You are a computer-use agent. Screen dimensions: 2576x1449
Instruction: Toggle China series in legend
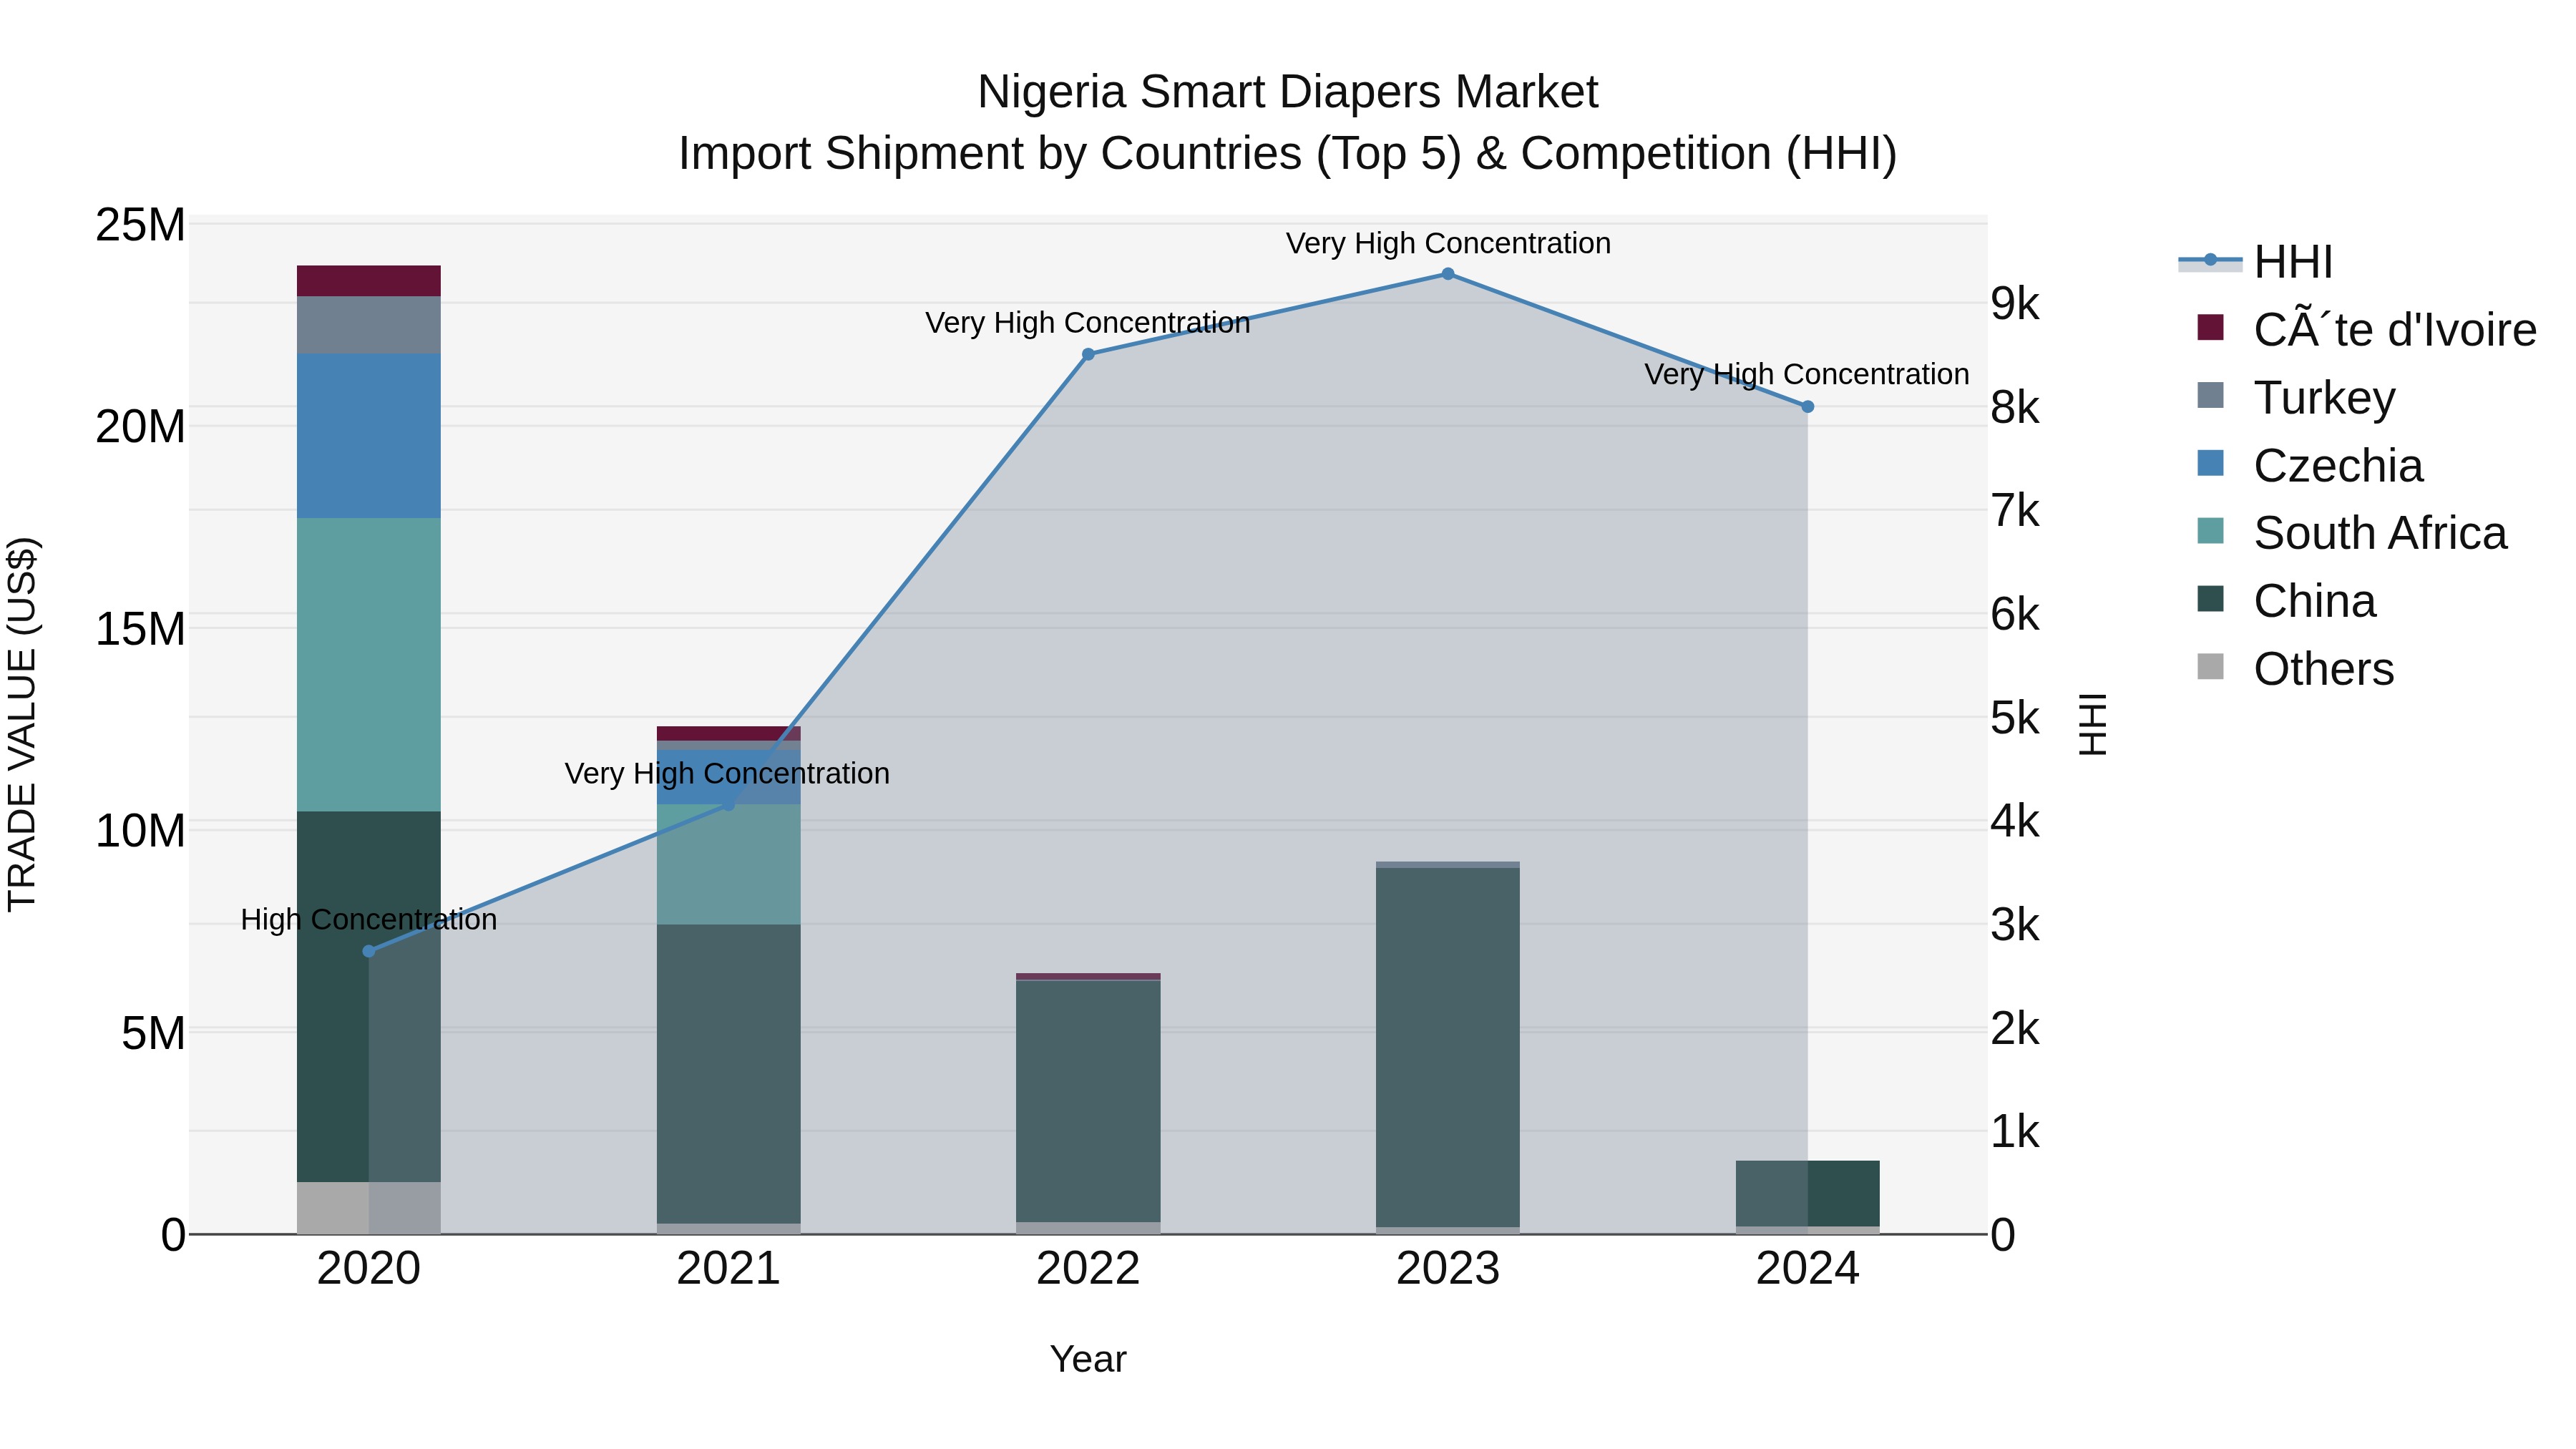click(x=2286, y=600)
